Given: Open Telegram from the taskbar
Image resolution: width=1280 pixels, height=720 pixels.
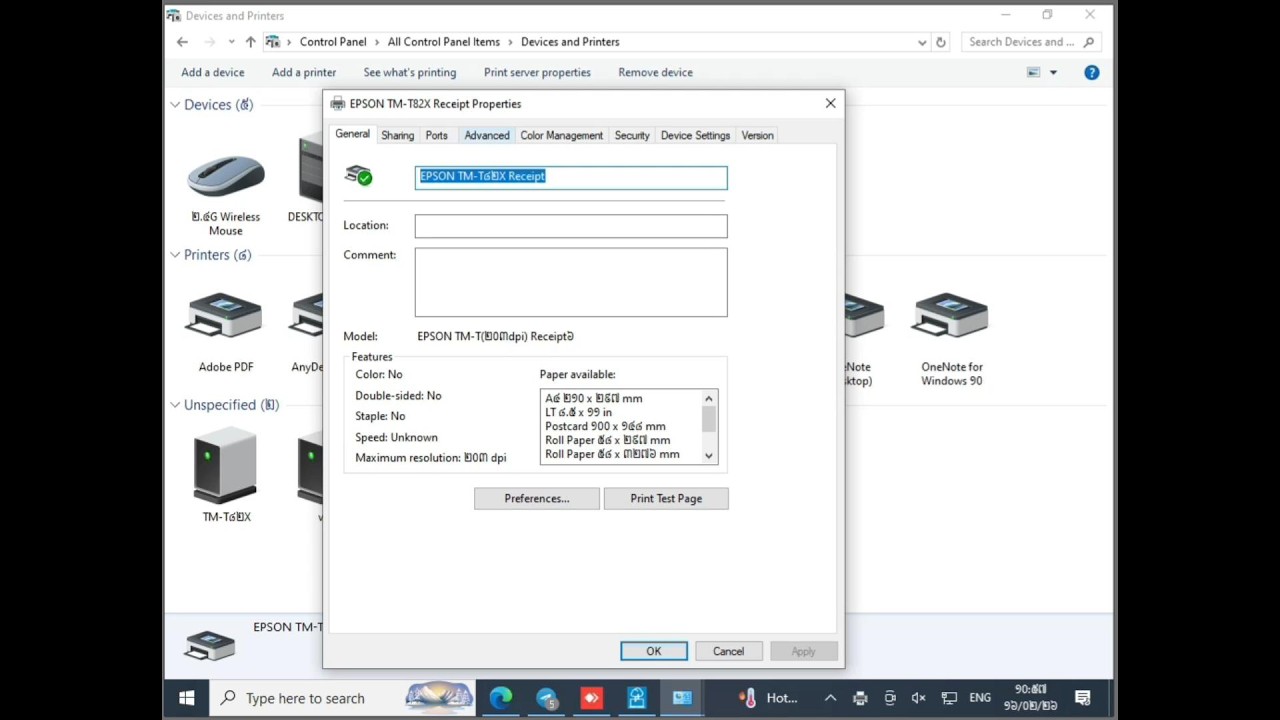Looking at the screenshot, I should point(547,698).
